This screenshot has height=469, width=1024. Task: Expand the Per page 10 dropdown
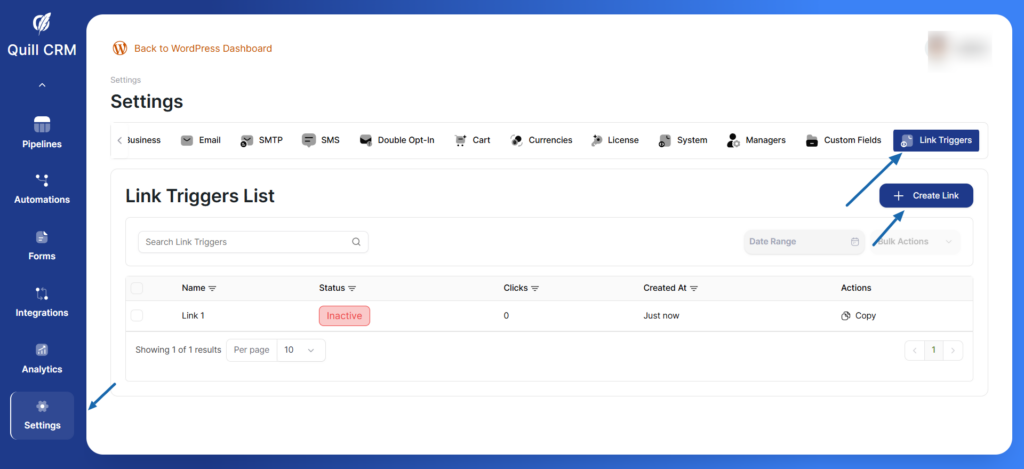point(301,350)
